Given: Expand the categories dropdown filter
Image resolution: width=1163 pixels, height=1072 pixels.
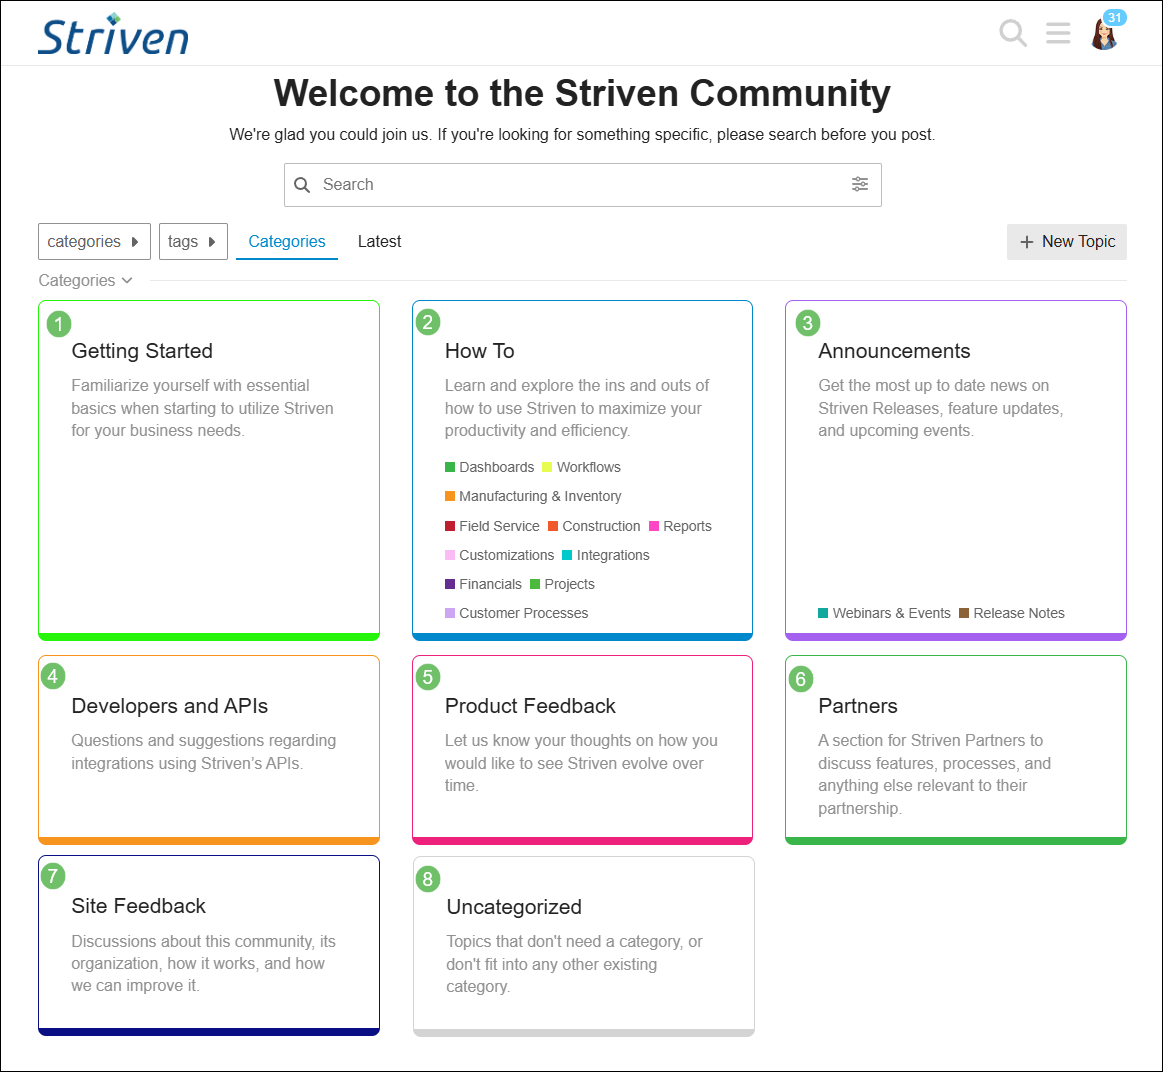Looking at the screenshot, I should pos(94,242).
